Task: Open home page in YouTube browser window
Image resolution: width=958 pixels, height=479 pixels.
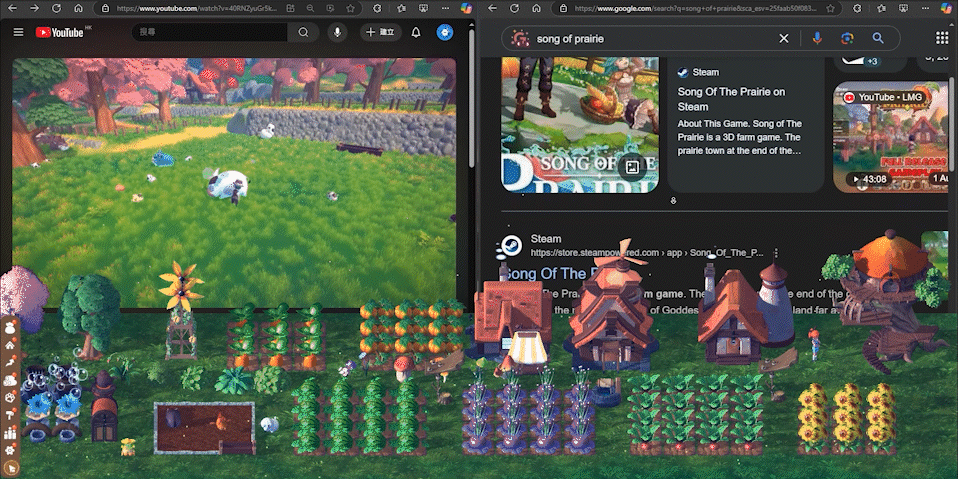Action: [78, 8]
